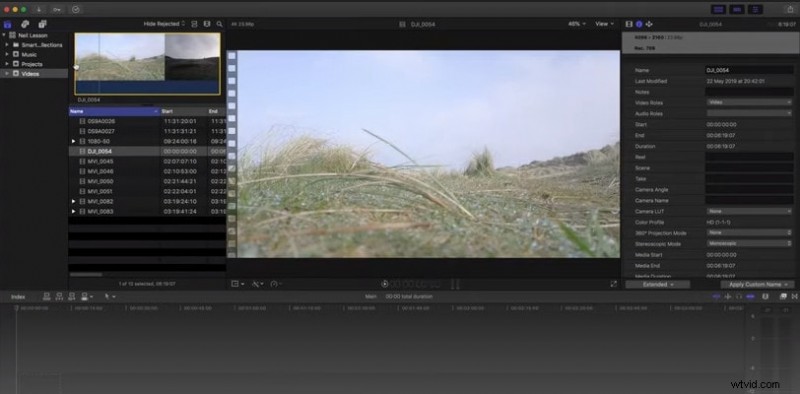This screenshot has width=800, height=394.
Task: Click the Name field in inspector
Action: pos(749,70)
